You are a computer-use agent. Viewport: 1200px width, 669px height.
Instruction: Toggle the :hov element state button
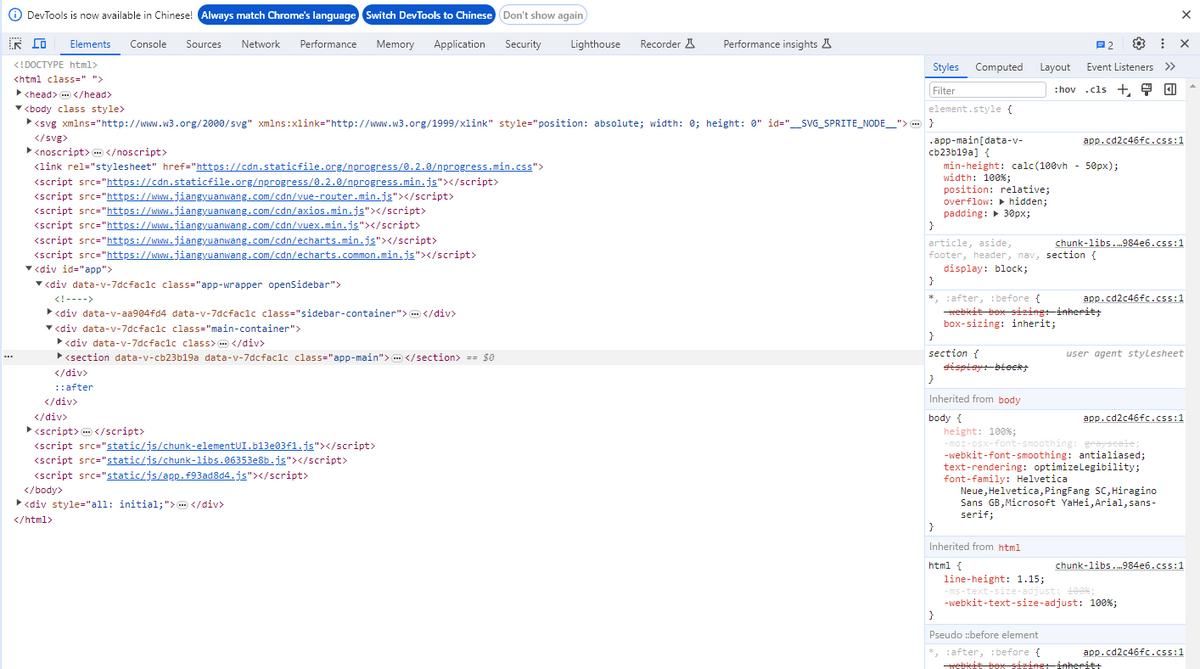tap(1065, 89)
